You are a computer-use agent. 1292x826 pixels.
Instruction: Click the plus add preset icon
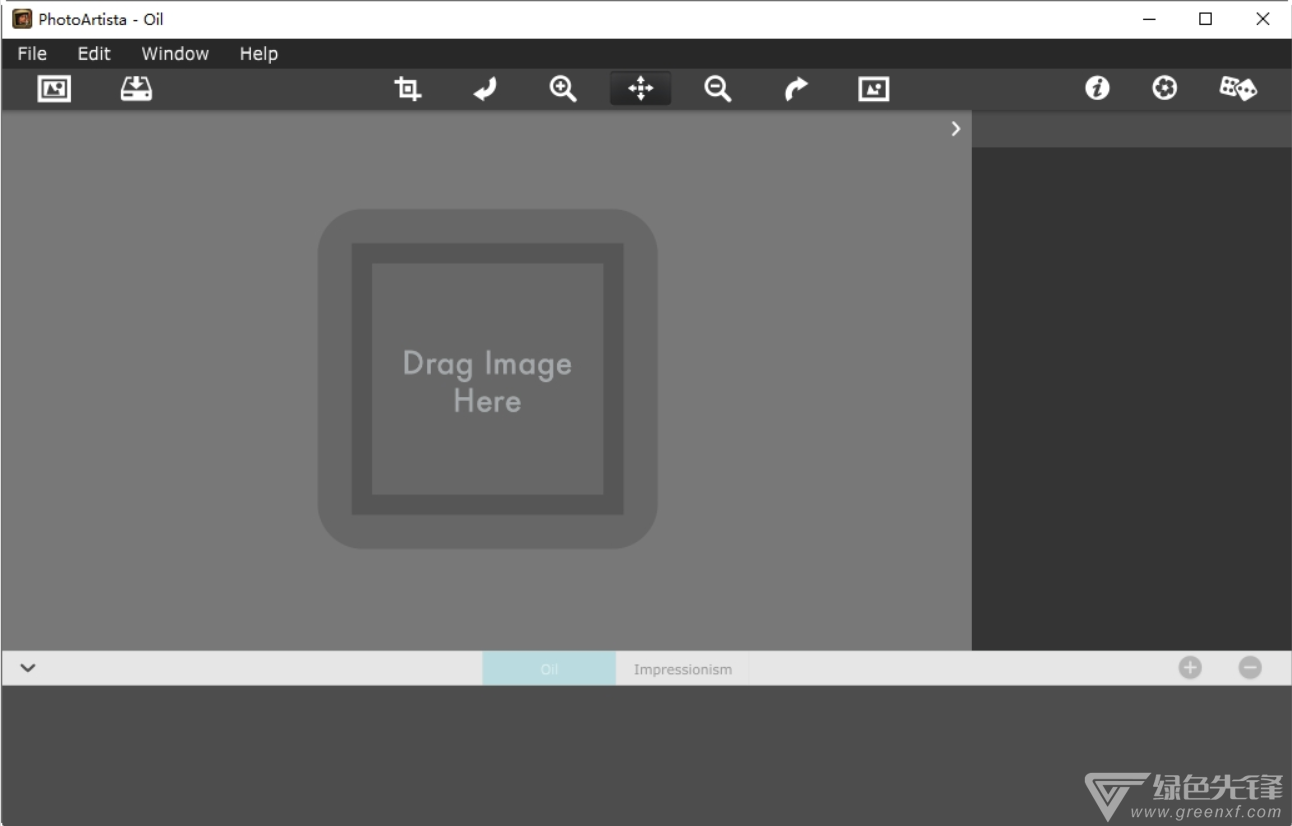click(1189, 667)
